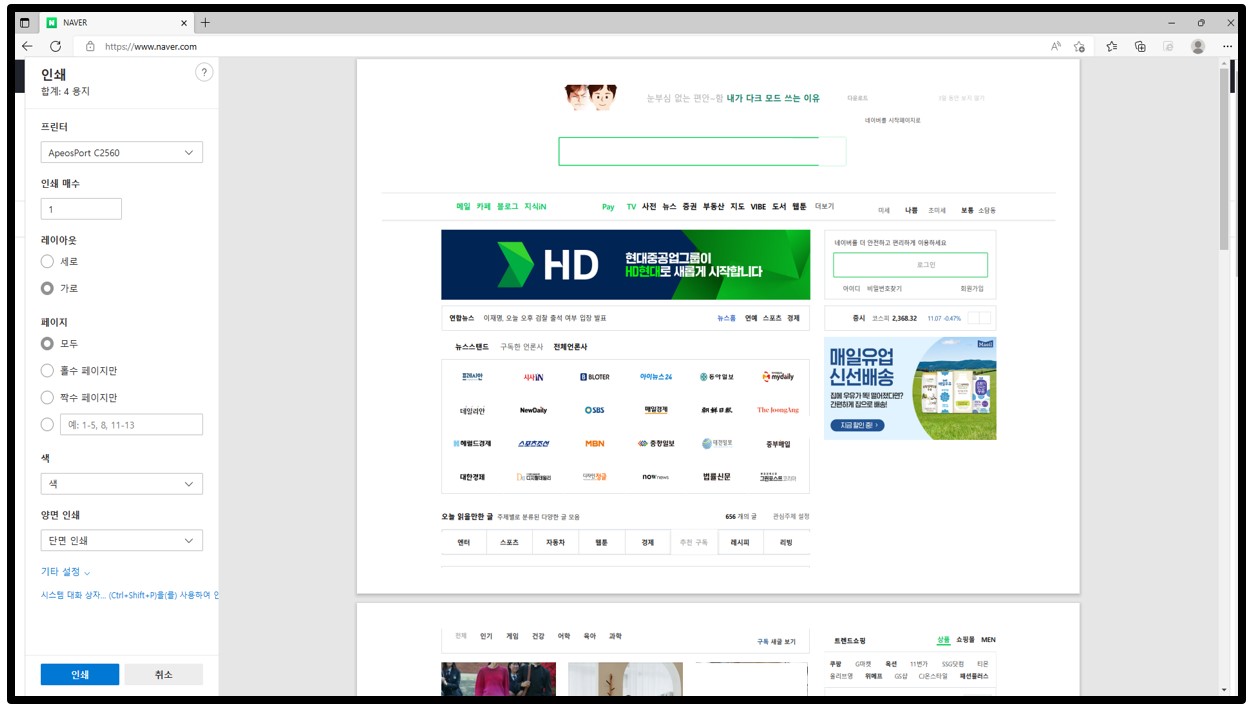Image resolution: width=1248 pixels, height=708 pixels.
Task: Start Read aloud from address bar
Action: pyautogui.click(x=1056, y=46)
